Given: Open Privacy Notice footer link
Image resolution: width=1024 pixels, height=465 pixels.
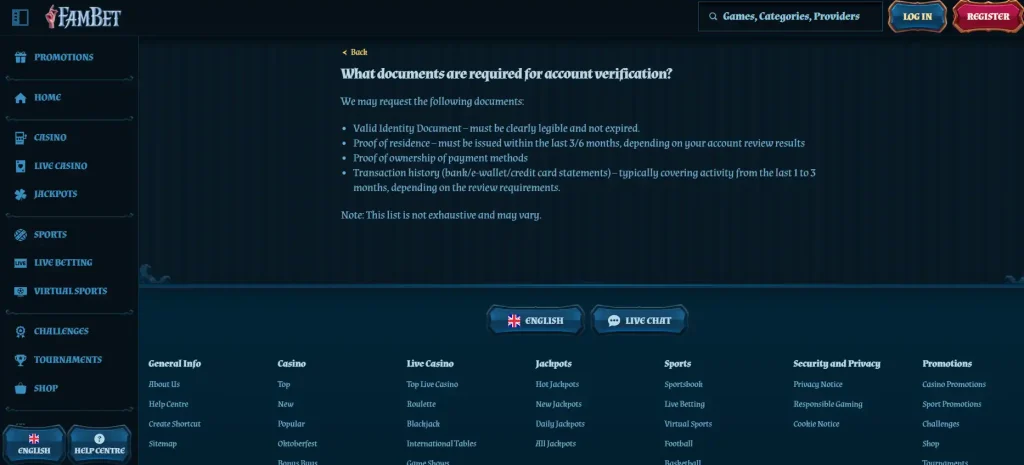Looking at the screenshot, I should tap(818, 384).
